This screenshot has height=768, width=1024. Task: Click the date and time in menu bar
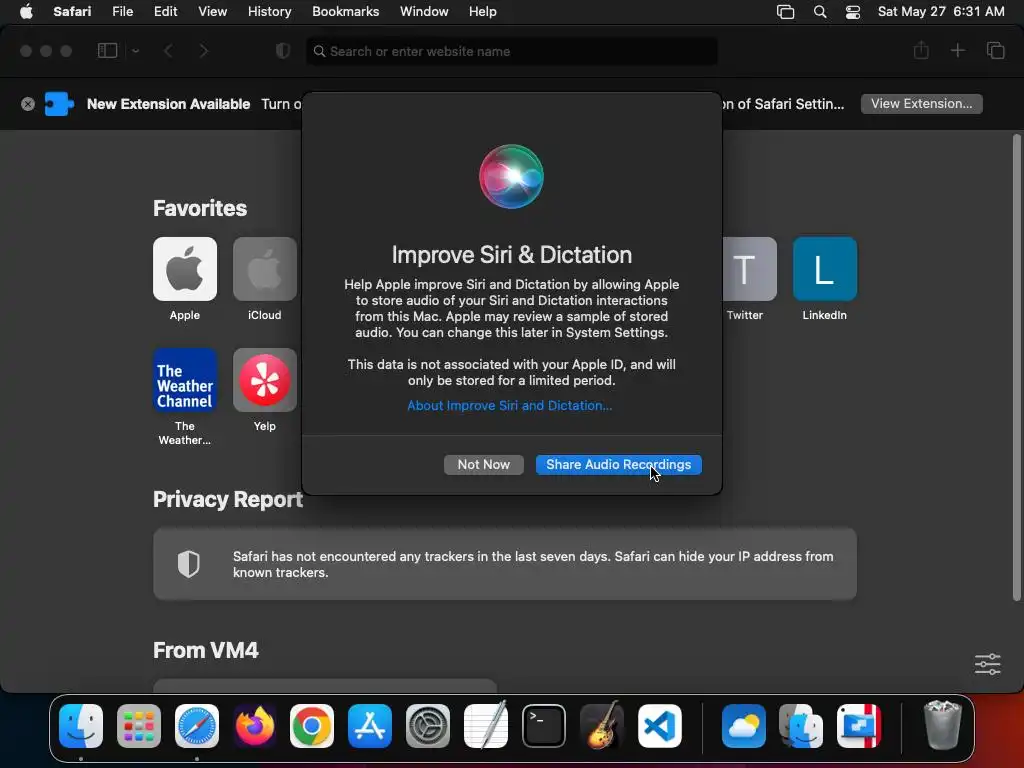(x=941, y=12)
